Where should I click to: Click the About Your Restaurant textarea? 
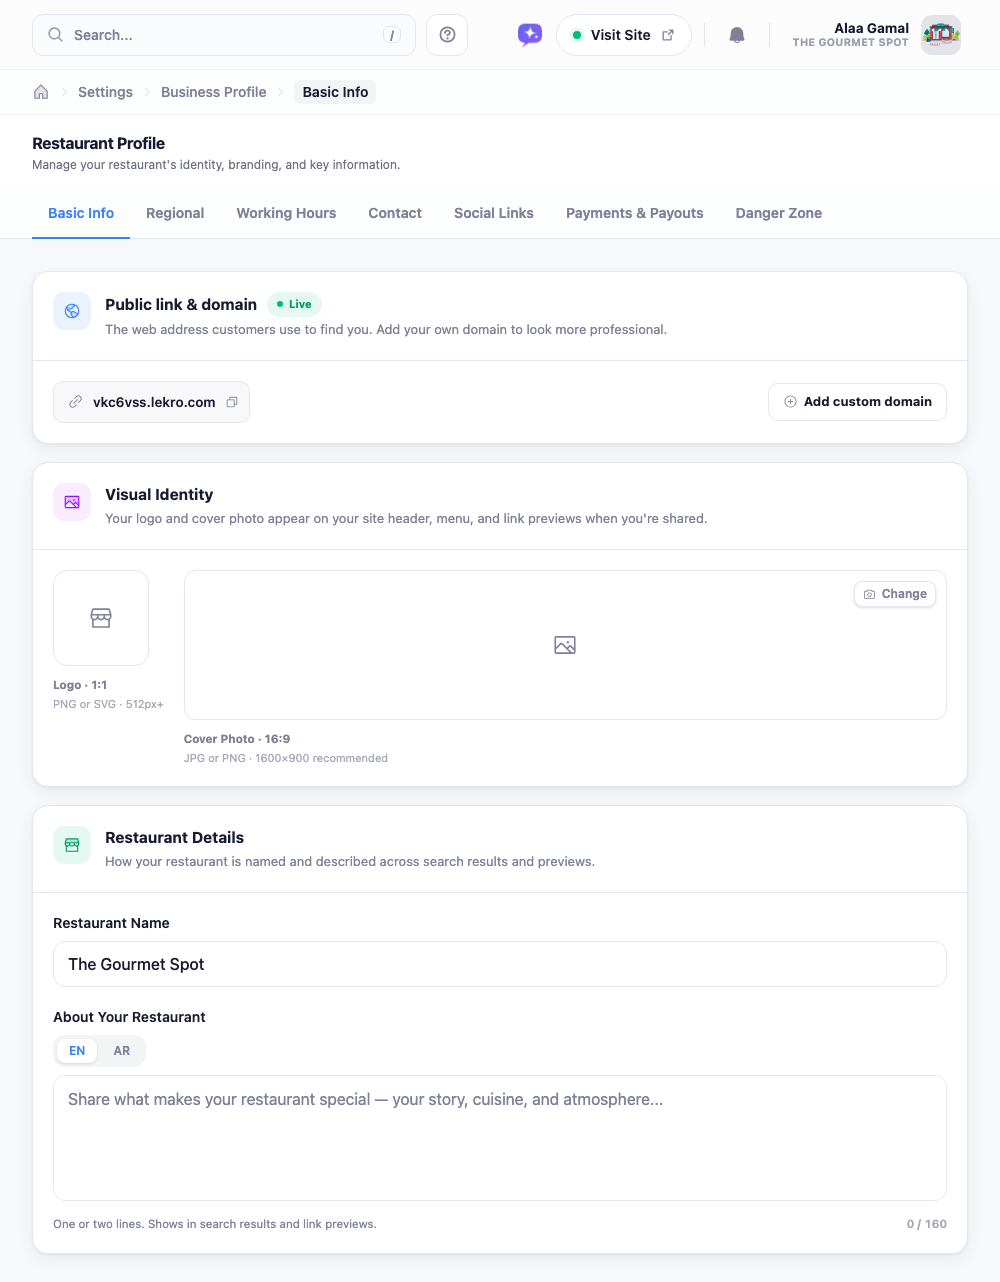[x=500, y=1138]
